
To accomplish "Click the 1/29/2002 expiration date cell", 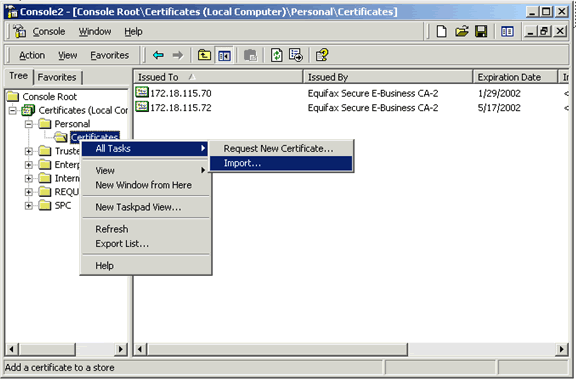I will coord(499,93).
